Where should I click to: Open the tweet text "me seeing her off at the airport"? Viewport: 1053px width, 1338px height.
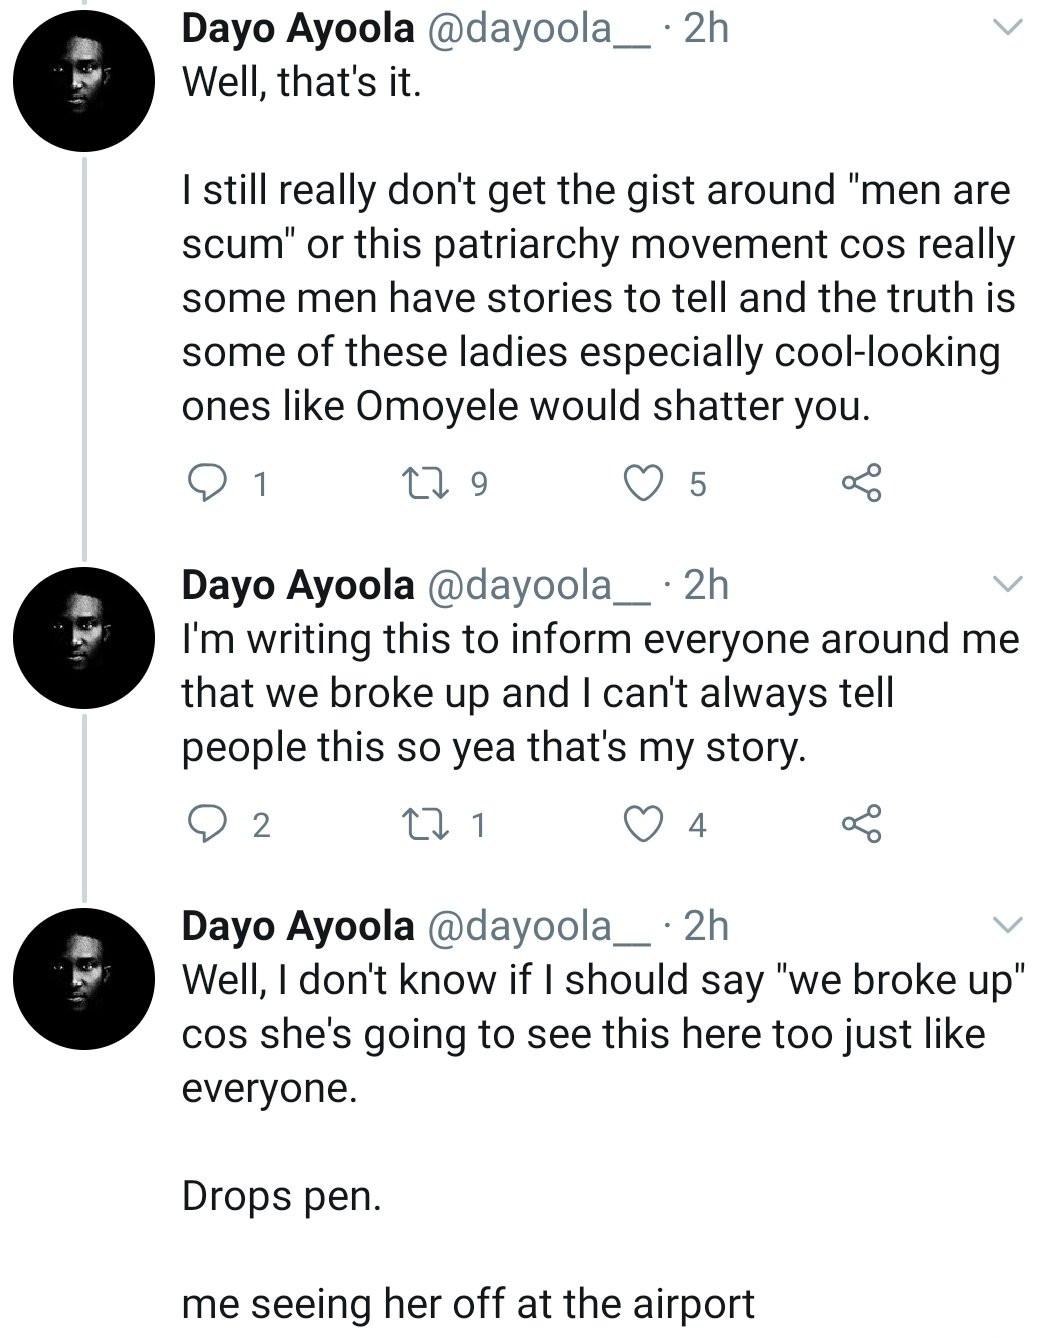[468, 1304]
